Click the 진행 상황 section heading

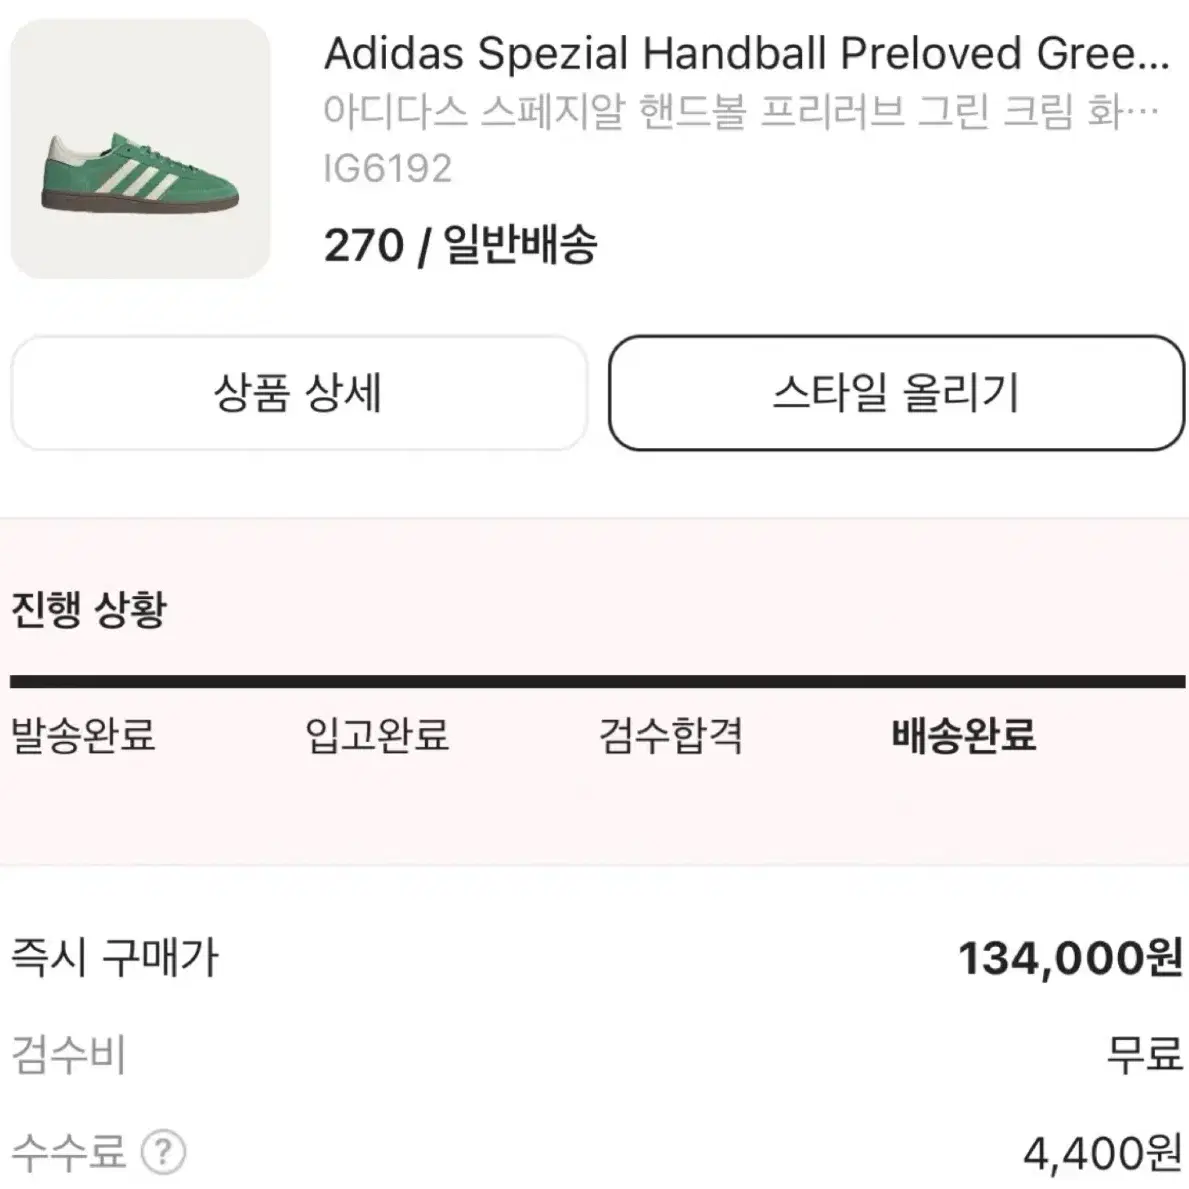click(89, 609)
